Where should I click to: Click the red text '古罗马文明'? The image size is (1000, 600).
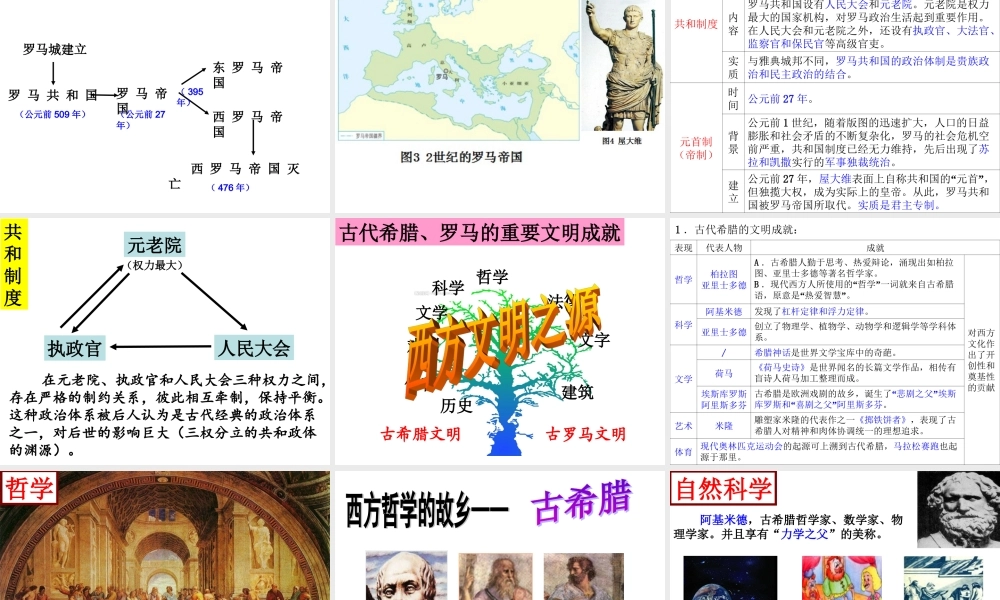coord(586,434)
